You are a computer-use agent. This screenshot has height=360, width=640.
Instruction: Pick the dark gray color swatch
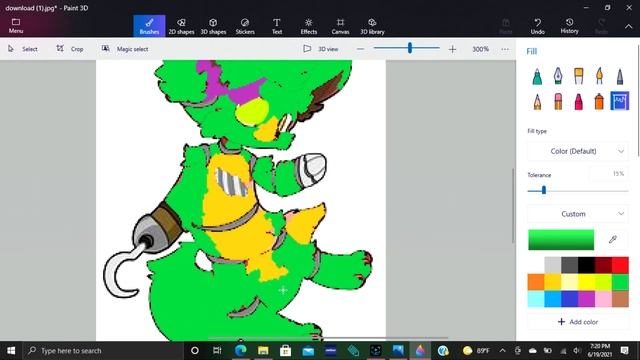(x=569, y=265)
